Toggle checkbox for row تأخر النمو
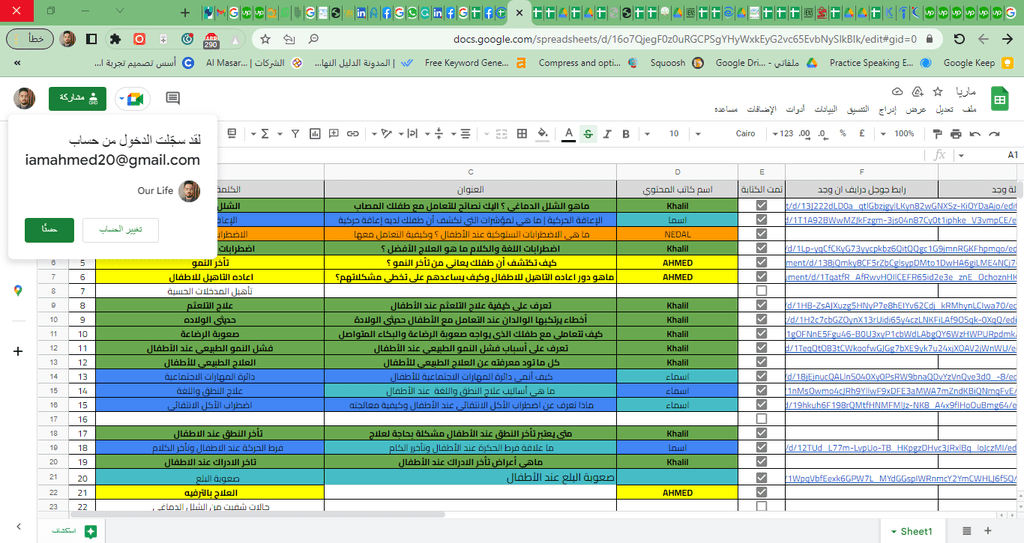Screen dimensions: 1024x543 pos(761,262)
